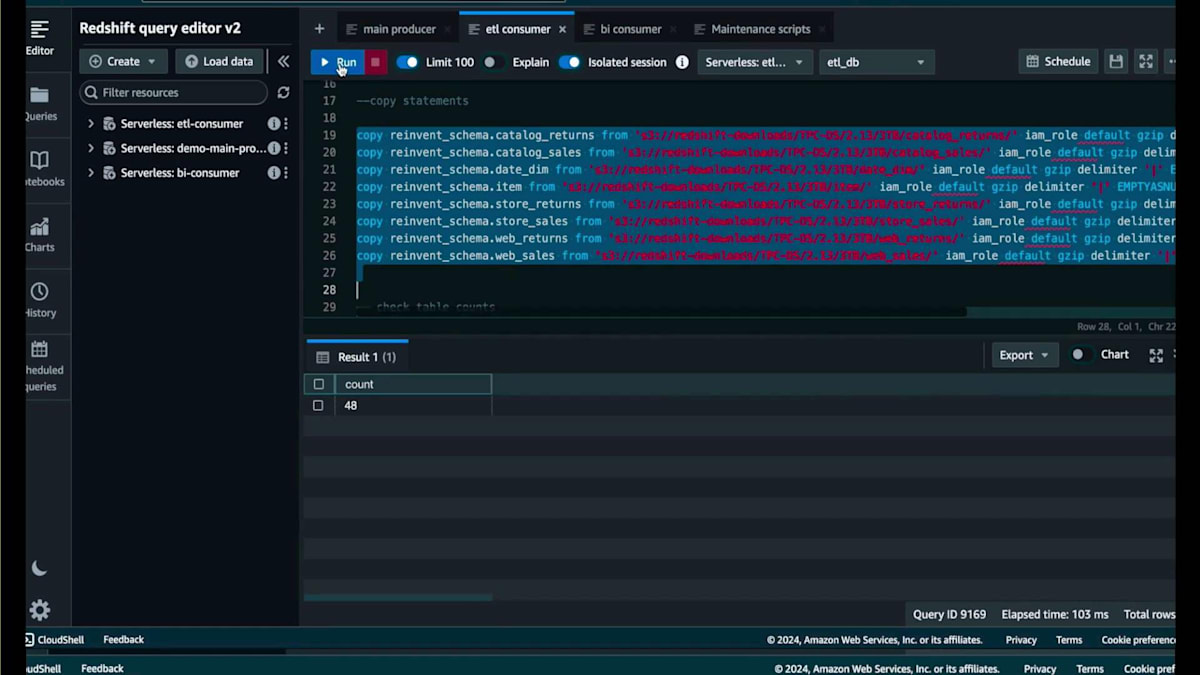The height and width of the screenshot is (675, 1200).
Task: Click the Query ID 9169 status text
Action: pos(949,614)
